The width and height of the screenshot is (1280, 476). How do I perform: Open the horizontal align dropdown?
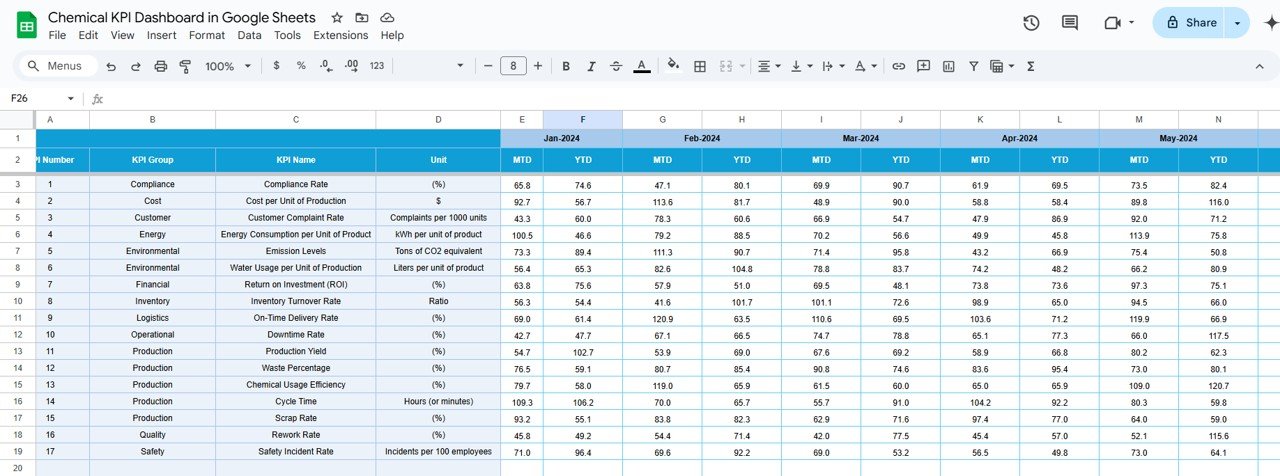pyautogui.click(x=769, y=66)
